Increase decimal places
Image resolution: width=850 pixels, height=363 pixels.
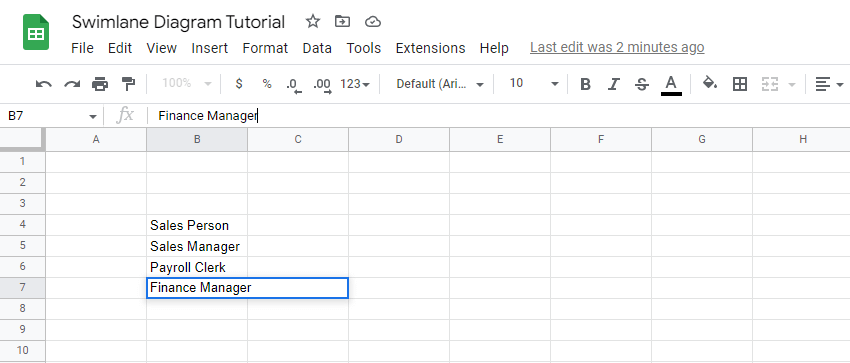[323, 85]
